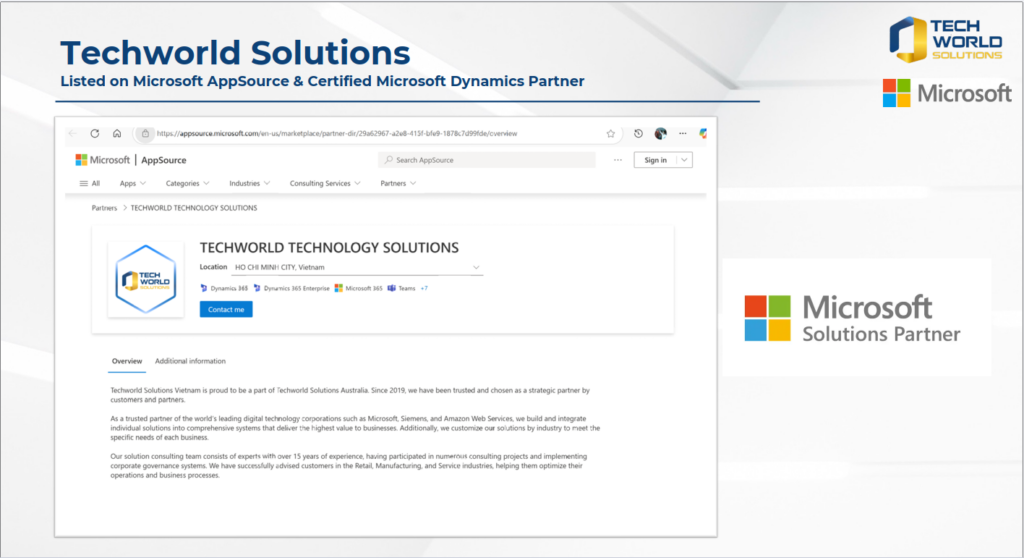Open the Industries dropdown
The height and width of the screenshot is (558, 1024).
point(250,184)
